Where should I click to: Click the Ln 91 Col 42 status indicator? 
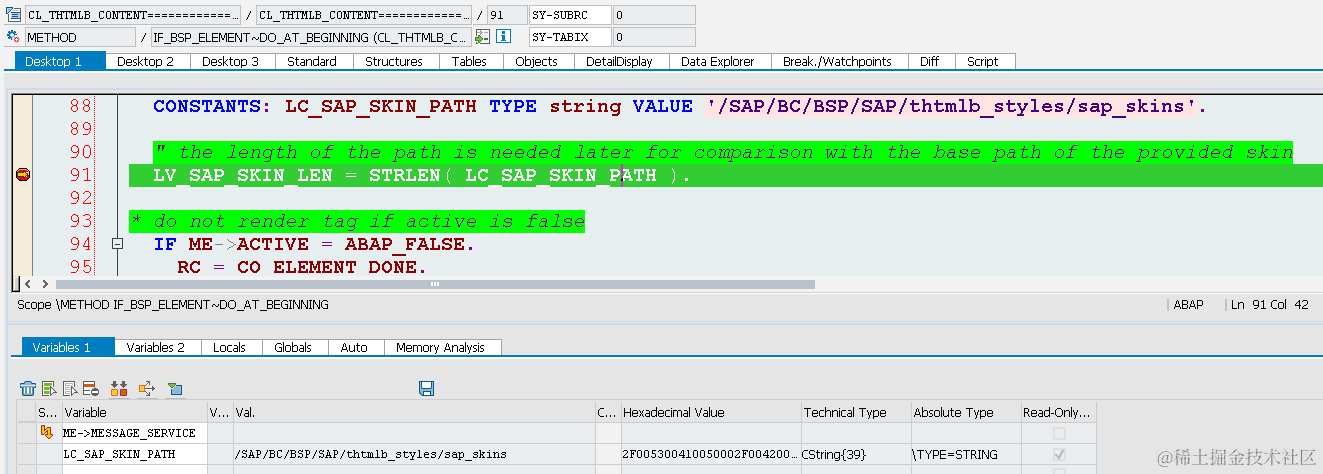click(x=1269, y=305)
